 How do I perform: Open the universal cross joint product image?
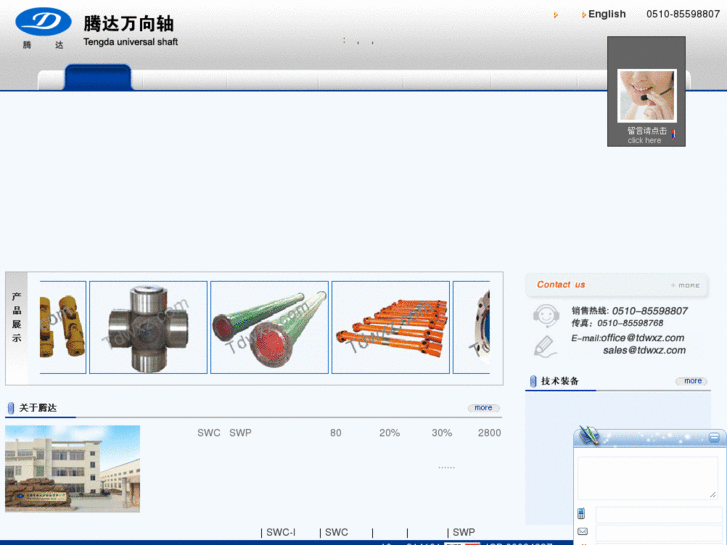click(x=148, y=327)
